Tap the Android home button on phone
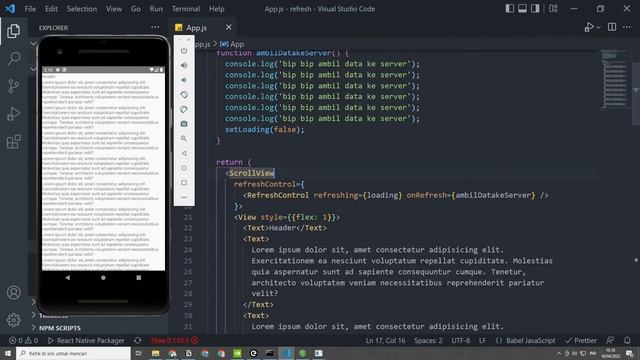The image size is (640, 360). point(103,278)
